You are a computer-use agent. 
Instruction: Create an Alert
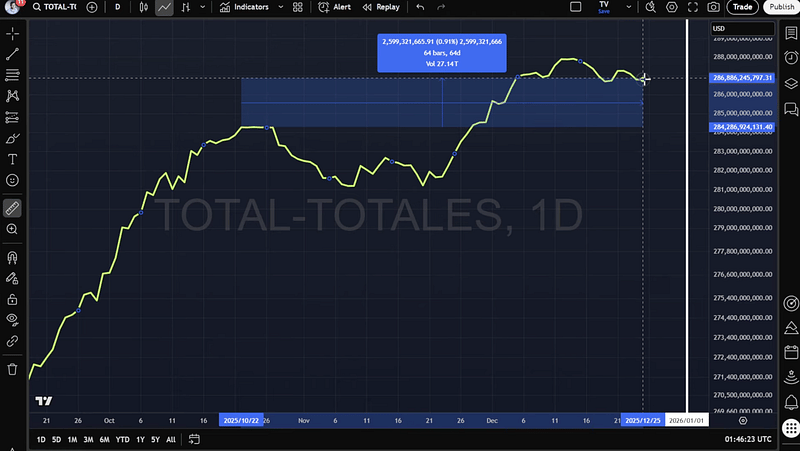point(335,7)
